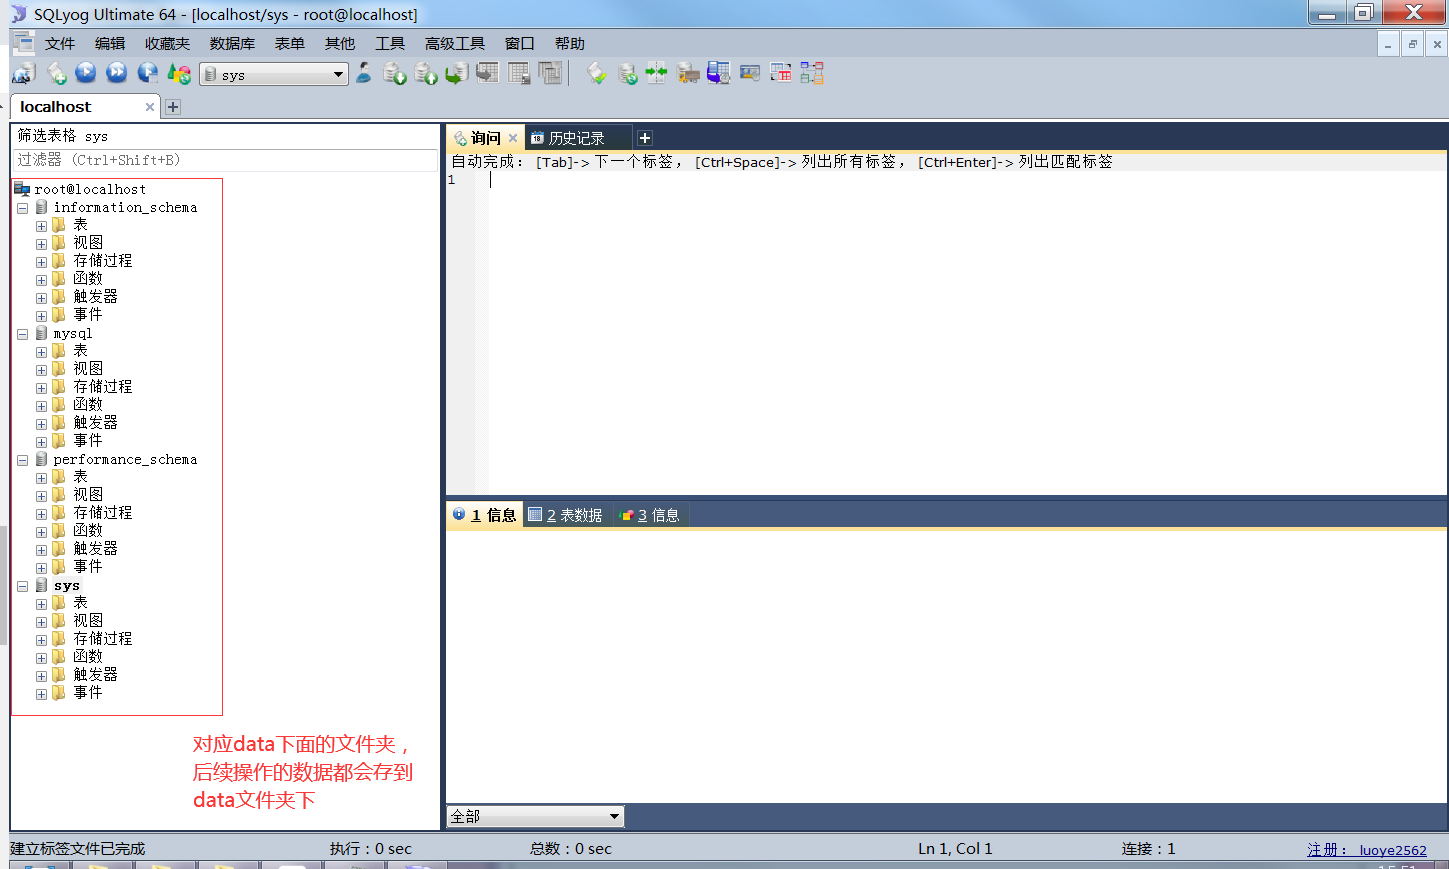This screenshot has height=869, width=1449.
Task: Expand 视图 folder under mysql
Action: point(41,370)
